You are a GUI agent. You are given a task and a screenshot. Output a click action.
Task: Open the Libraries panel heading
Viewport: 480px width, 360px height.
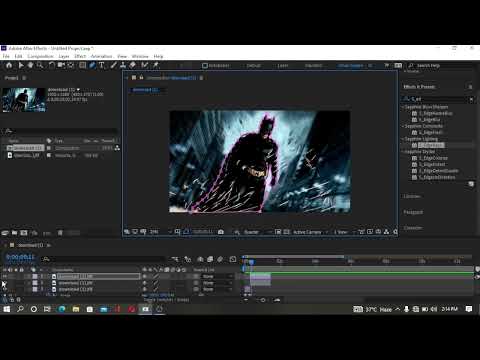tap(412, 196)
